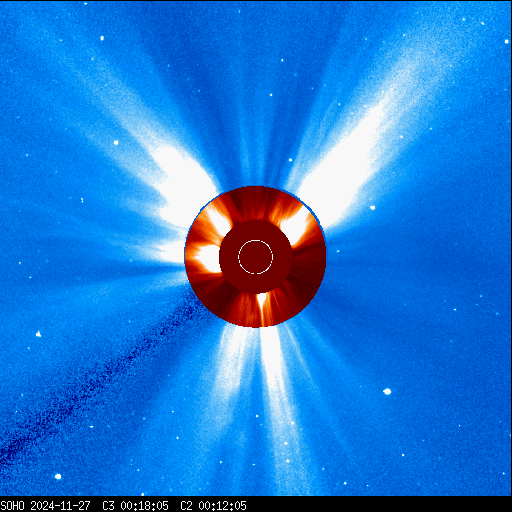
Task: Click the dark diagonal pylon shadow lower left
Action: 100,377
